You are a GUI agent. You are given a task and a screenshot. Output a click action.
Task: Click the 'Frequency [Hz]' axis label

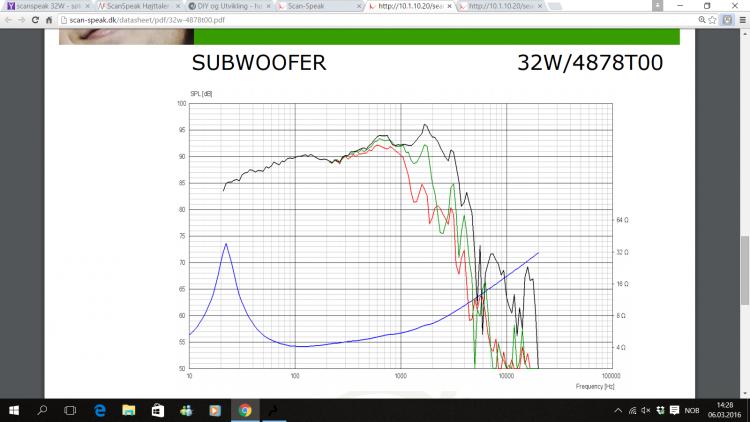pyautogui.click(x=595, y=386)
